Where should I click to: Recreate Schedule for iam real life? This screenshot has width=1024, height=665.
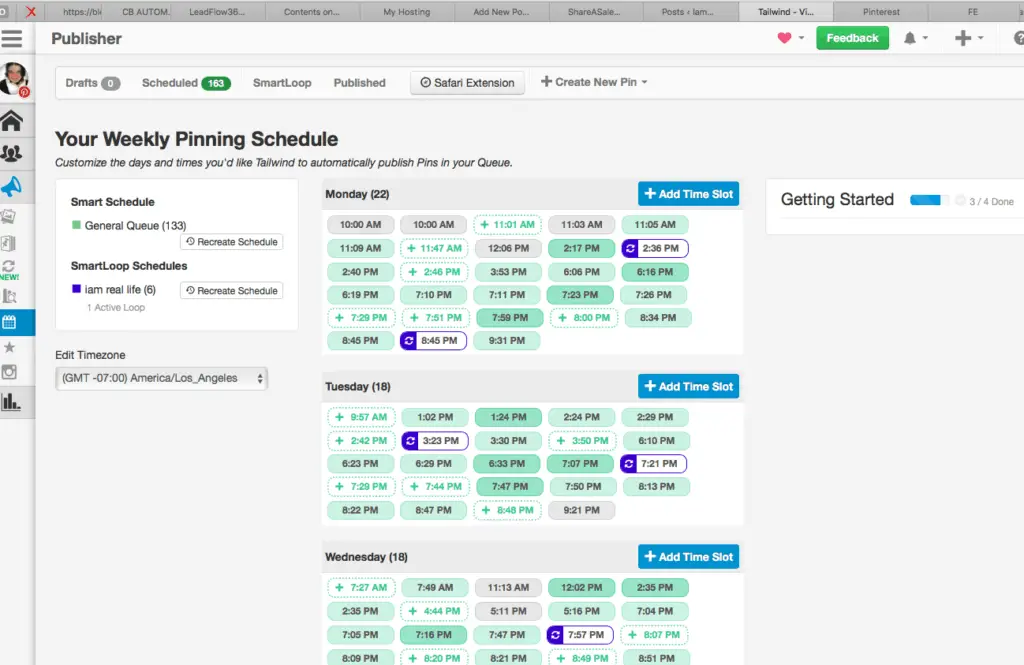click(232, 291)
